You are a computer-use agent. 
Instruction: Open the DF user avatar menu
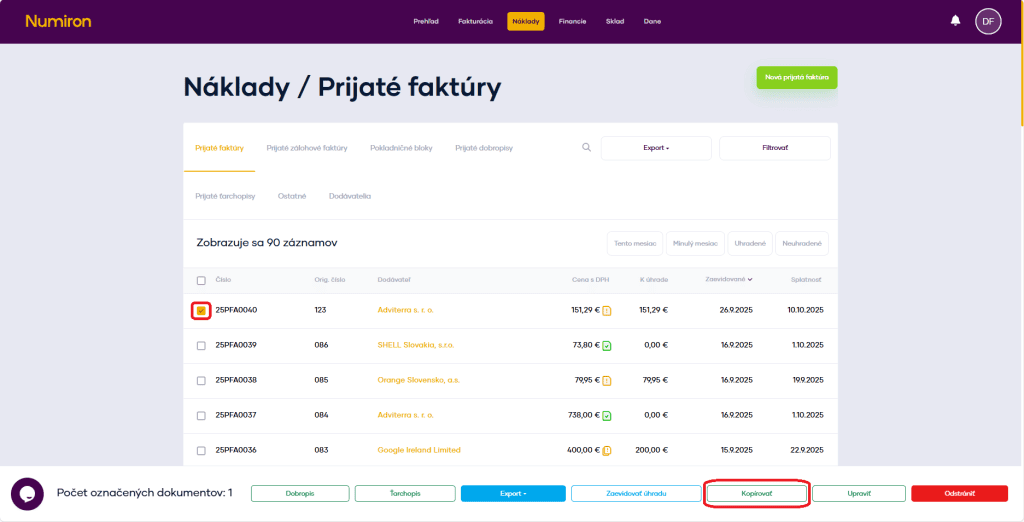(x=988, y=21)
